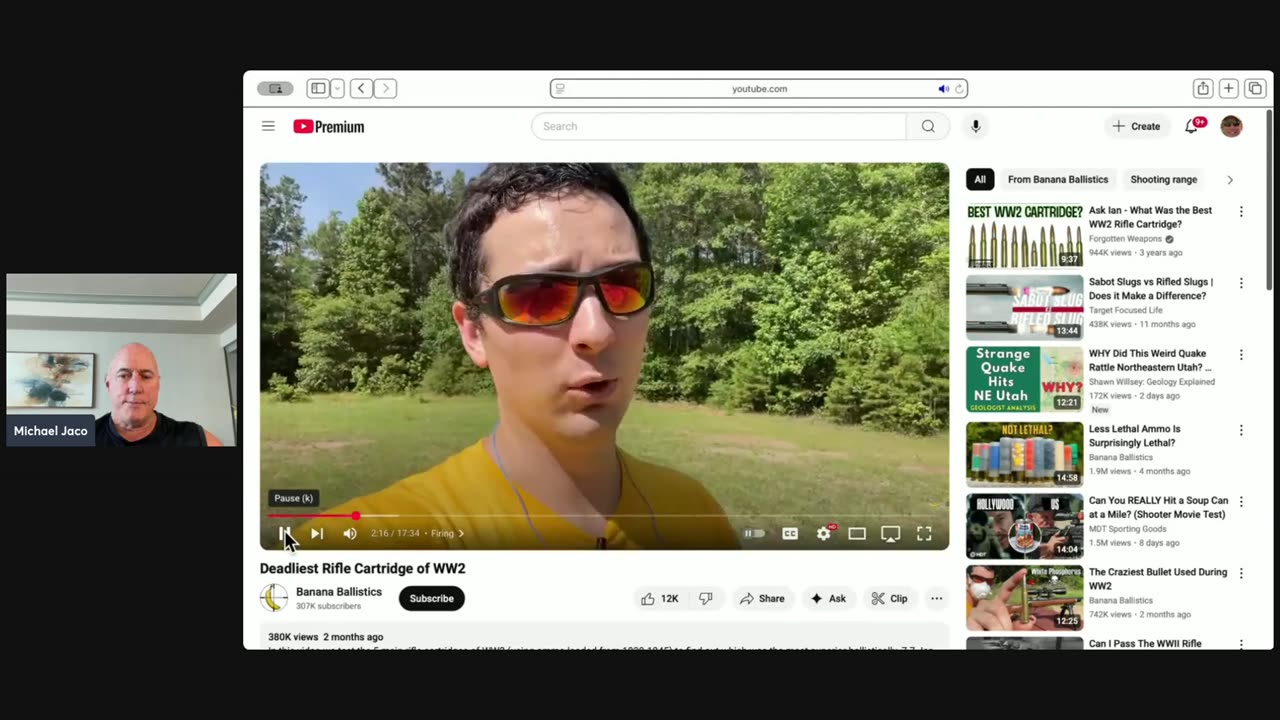This screenshot has height=720, width=1280.
Task: Open options for the Soup Can video
Action: coord(1241,502)
